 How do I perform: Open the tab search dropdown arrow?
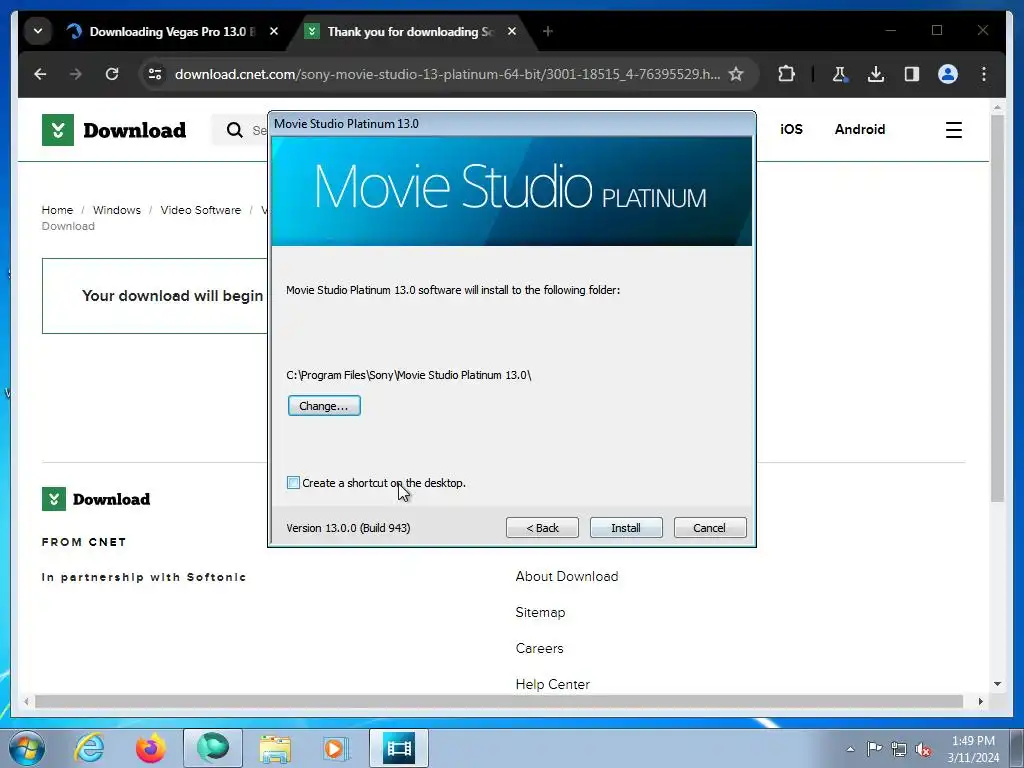pyautogui.click(x=38, y=31)
